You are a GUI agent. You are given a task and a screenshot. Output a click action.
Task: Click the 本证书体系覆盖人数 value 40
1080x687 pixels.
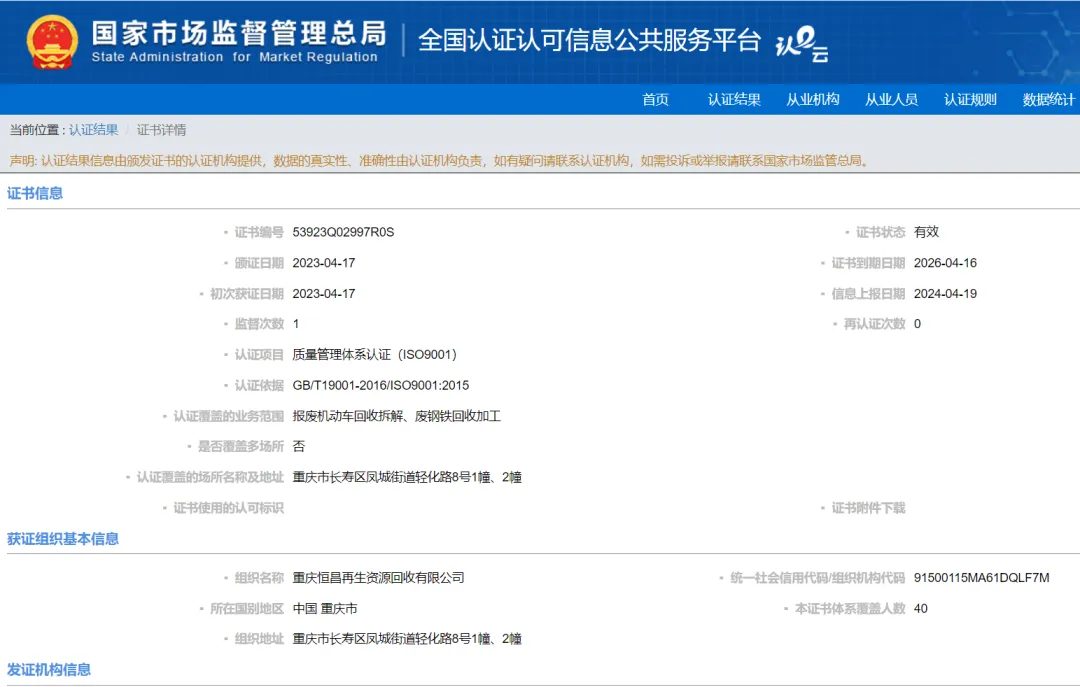920,609
